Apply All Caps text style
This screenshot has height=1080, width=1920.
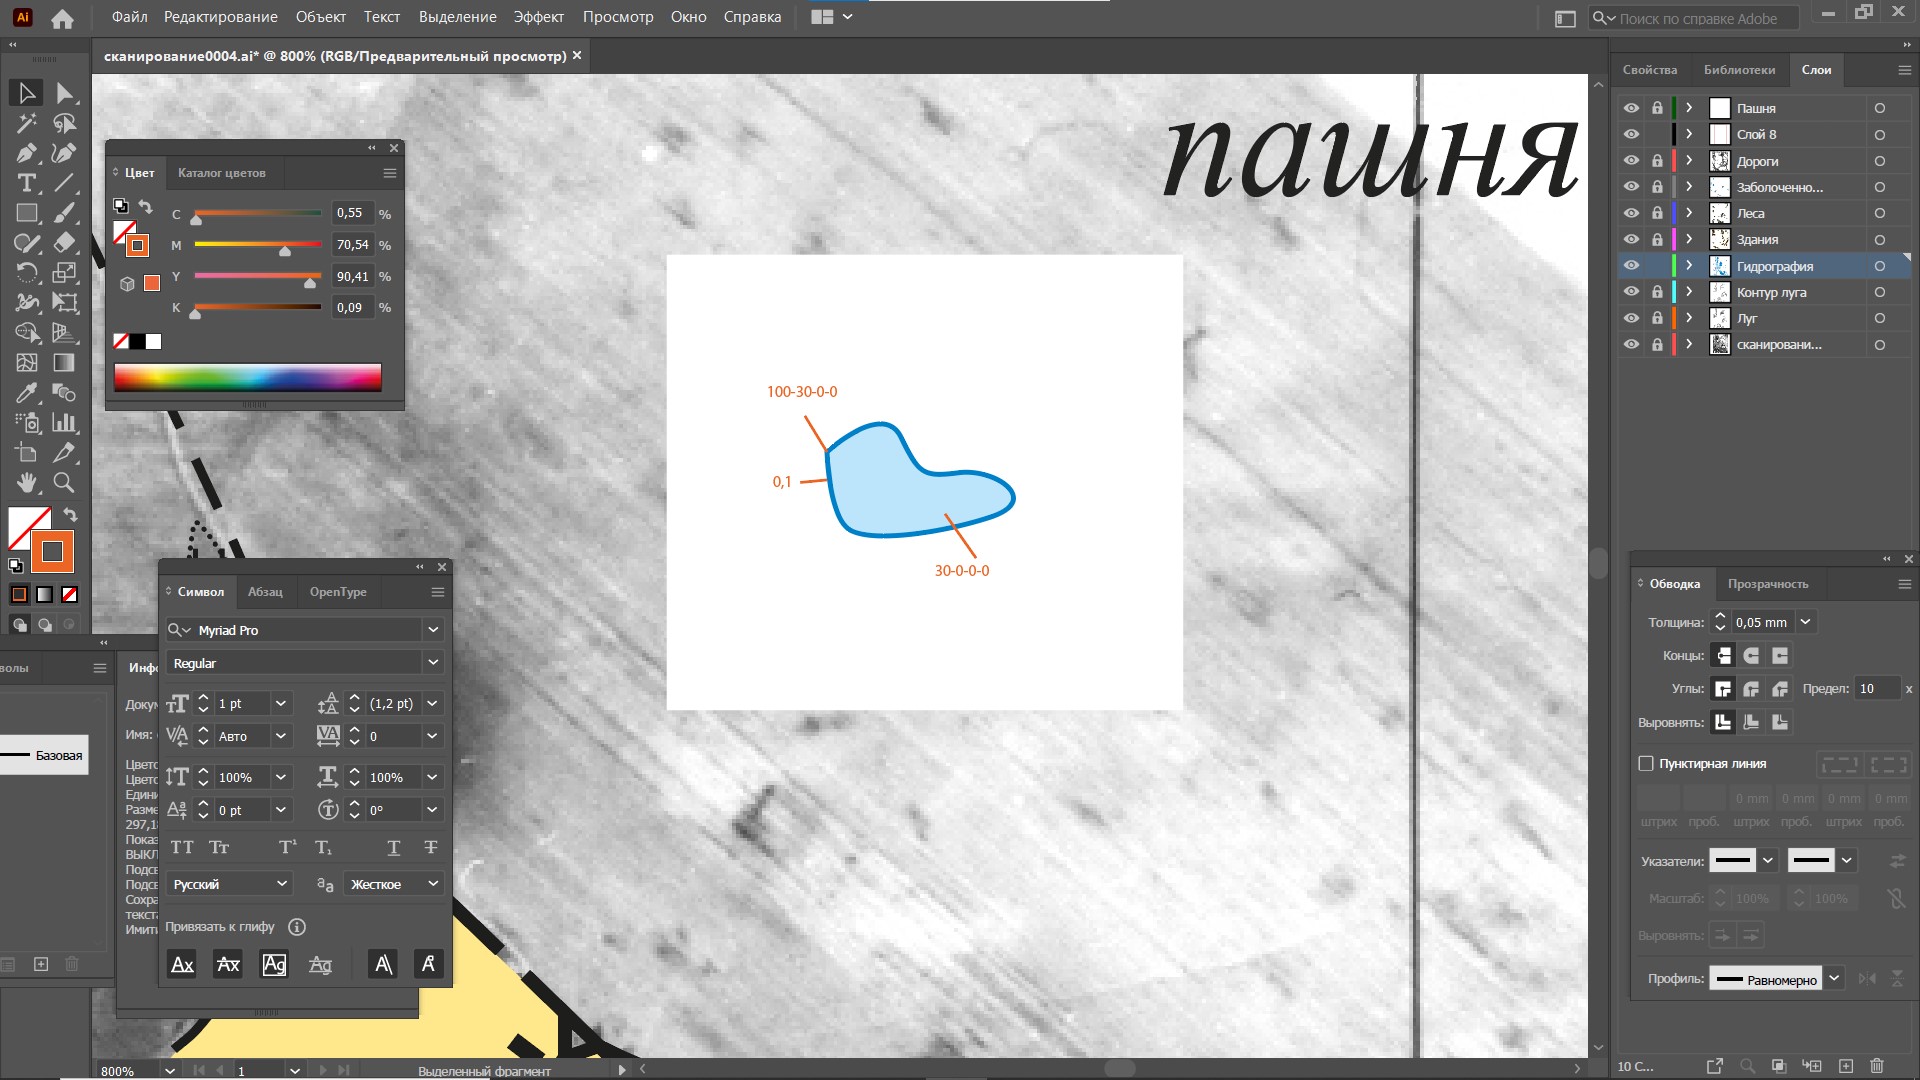click(182, 848)
